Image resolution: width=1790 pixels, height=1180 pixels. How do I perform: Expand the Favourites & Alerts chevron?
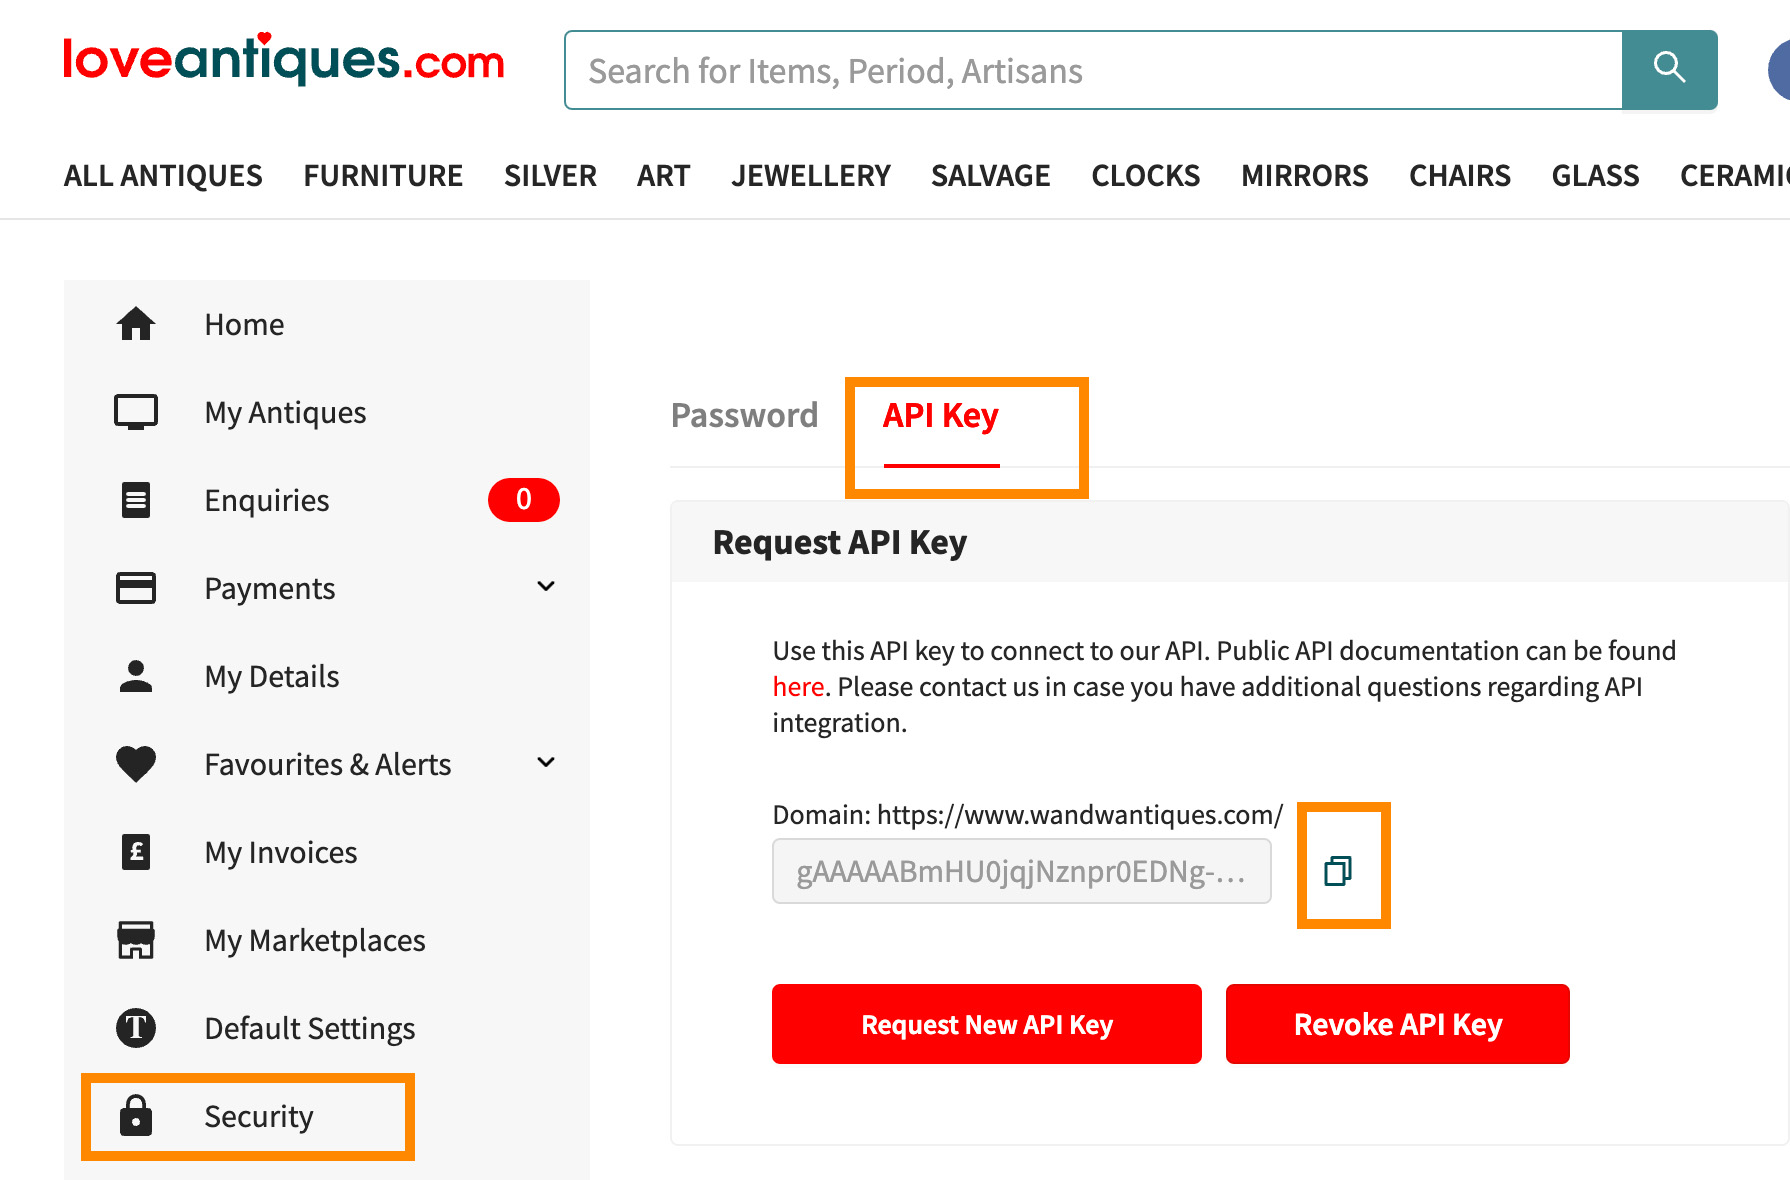click(x=546, y=762)
